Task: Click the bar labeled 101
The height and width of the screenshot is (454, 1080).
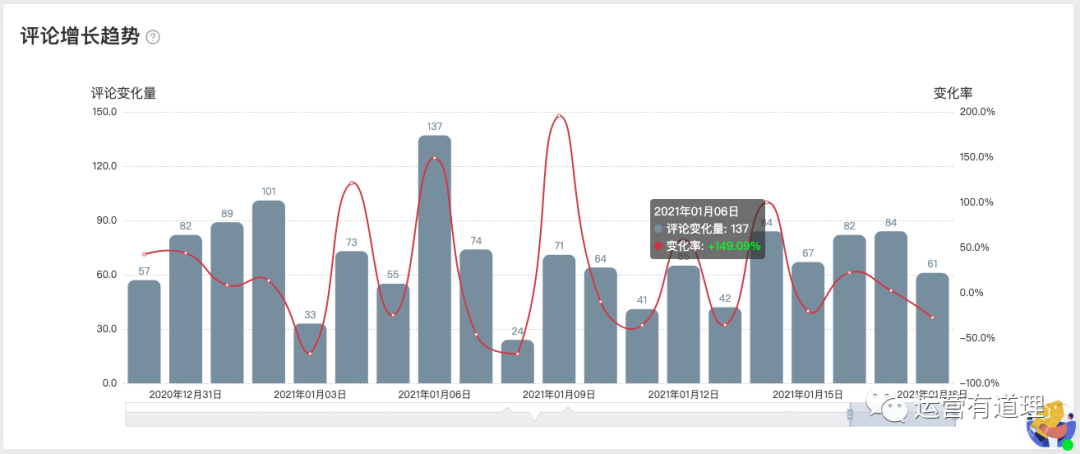Action: pyautogui.click(x=268, y=292)
